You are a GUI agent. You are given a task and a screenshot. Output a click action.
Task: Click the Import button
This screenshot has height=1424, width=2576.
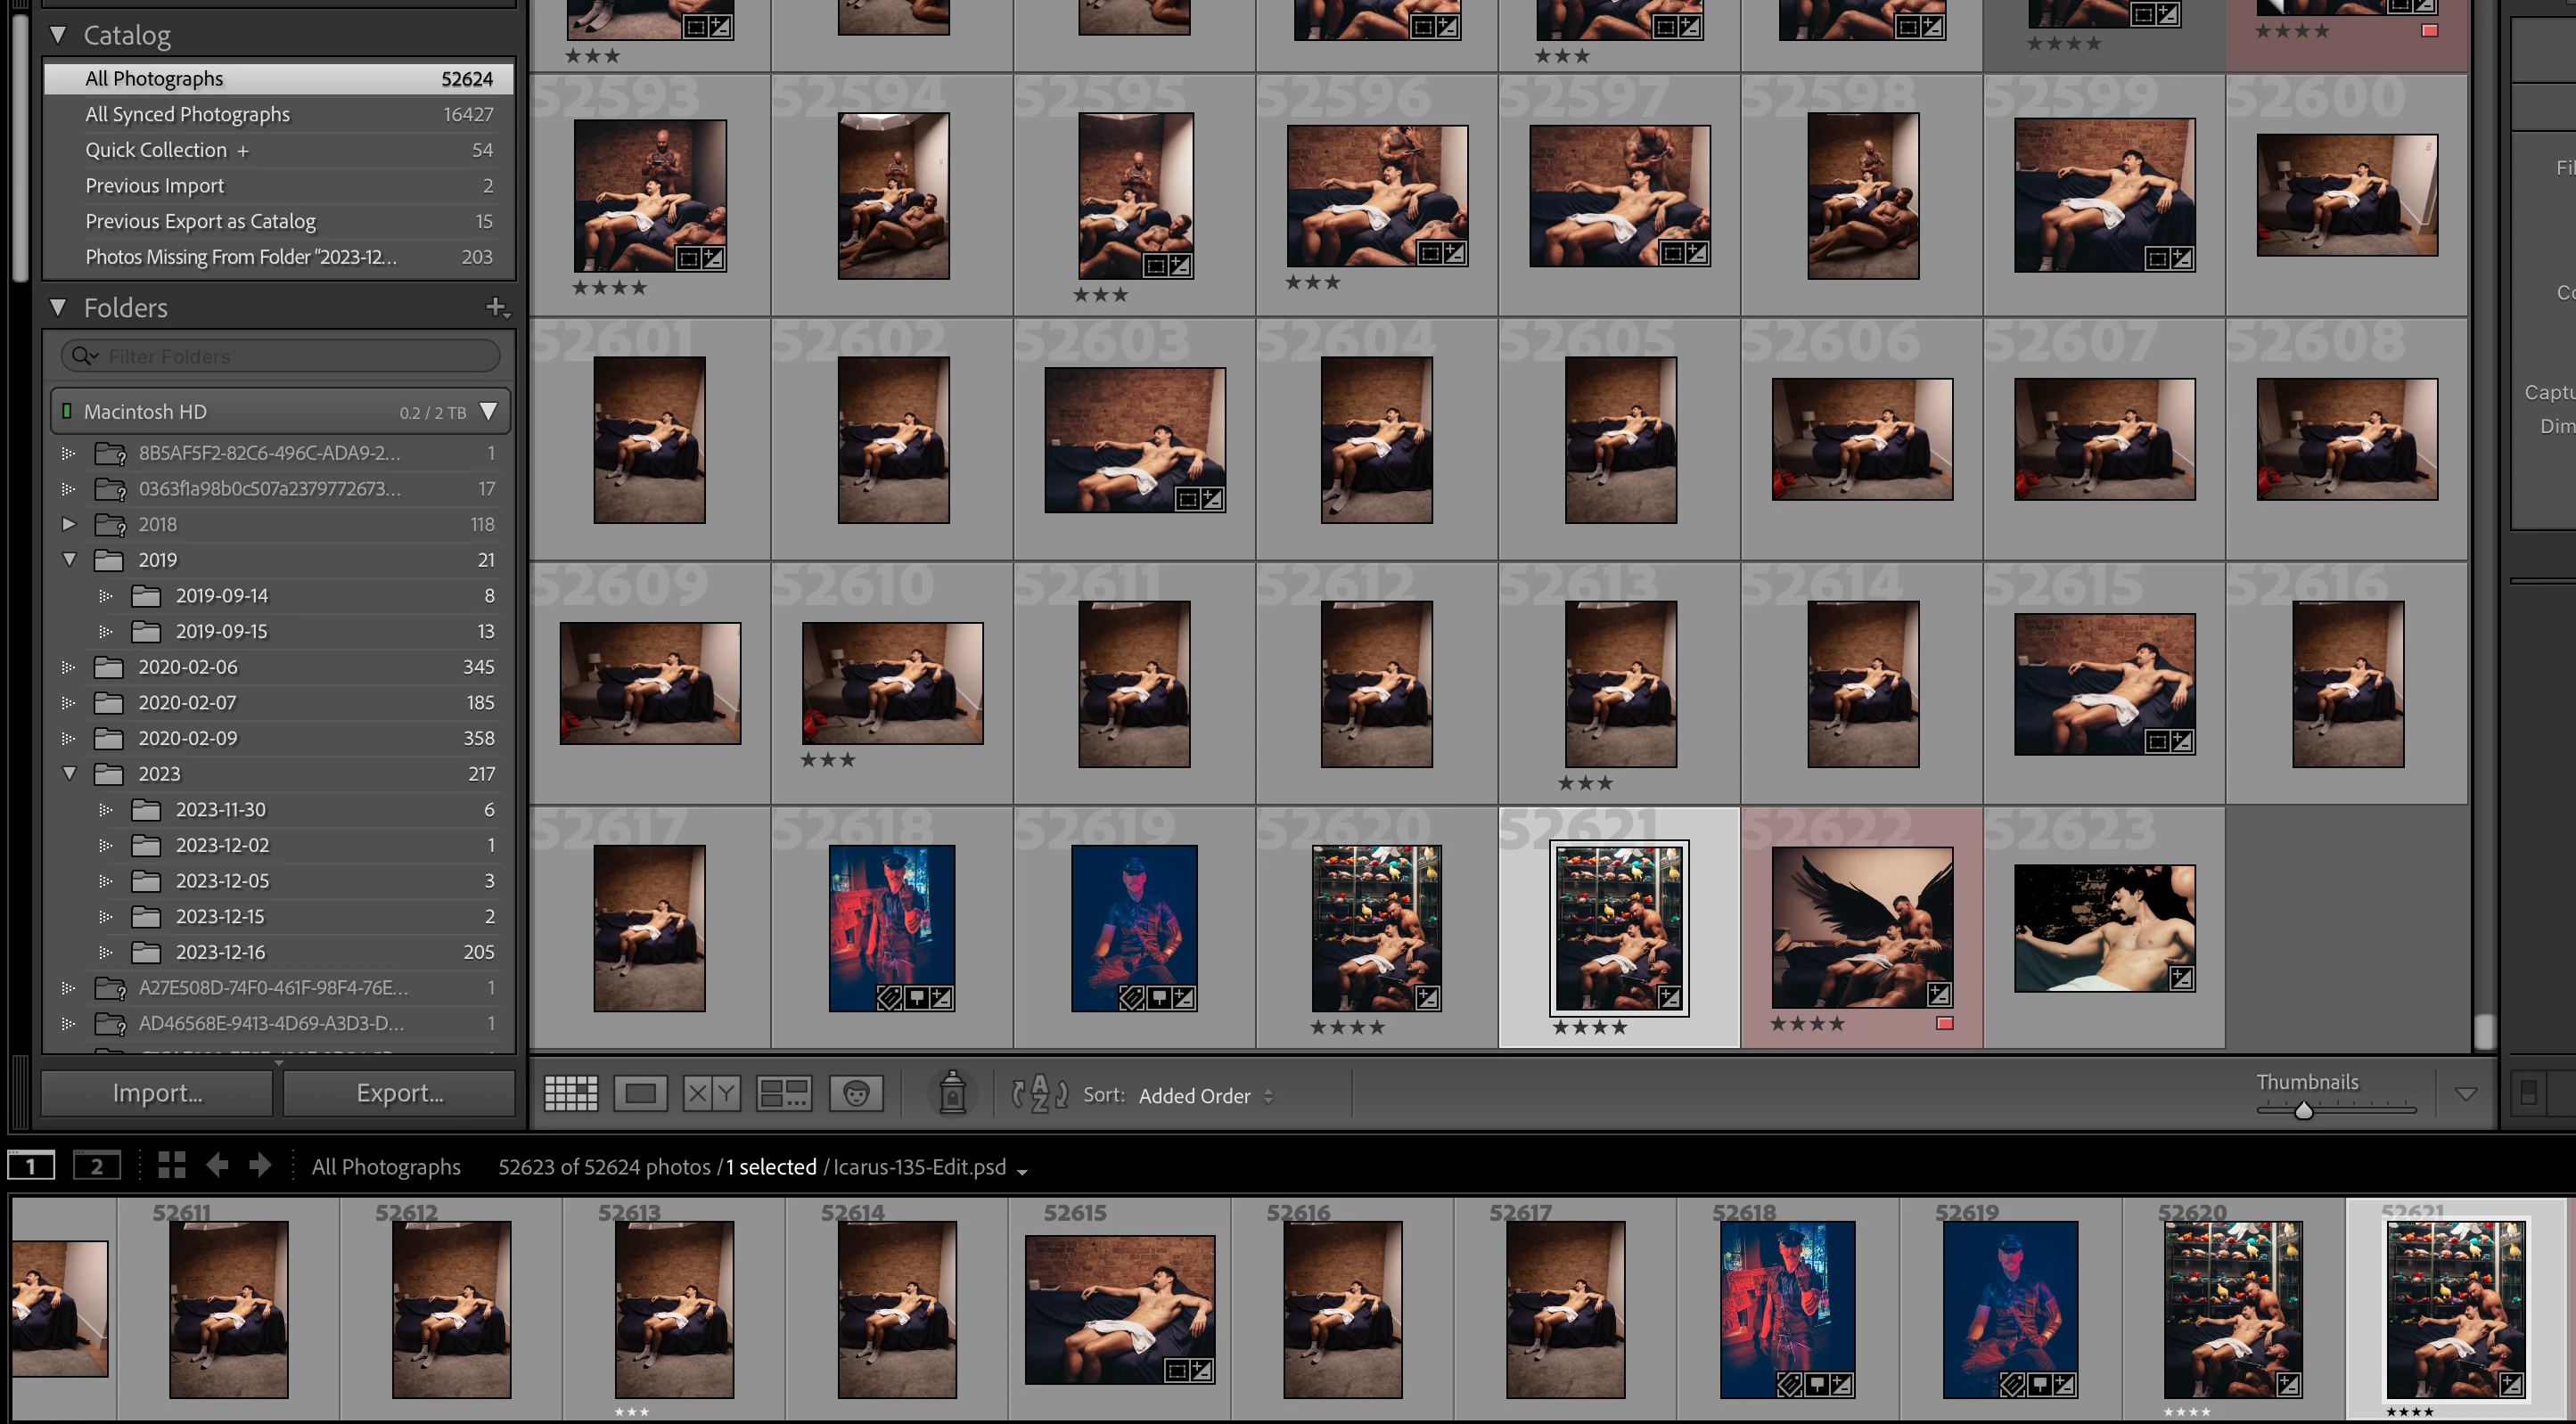(x=157, y=1093)
